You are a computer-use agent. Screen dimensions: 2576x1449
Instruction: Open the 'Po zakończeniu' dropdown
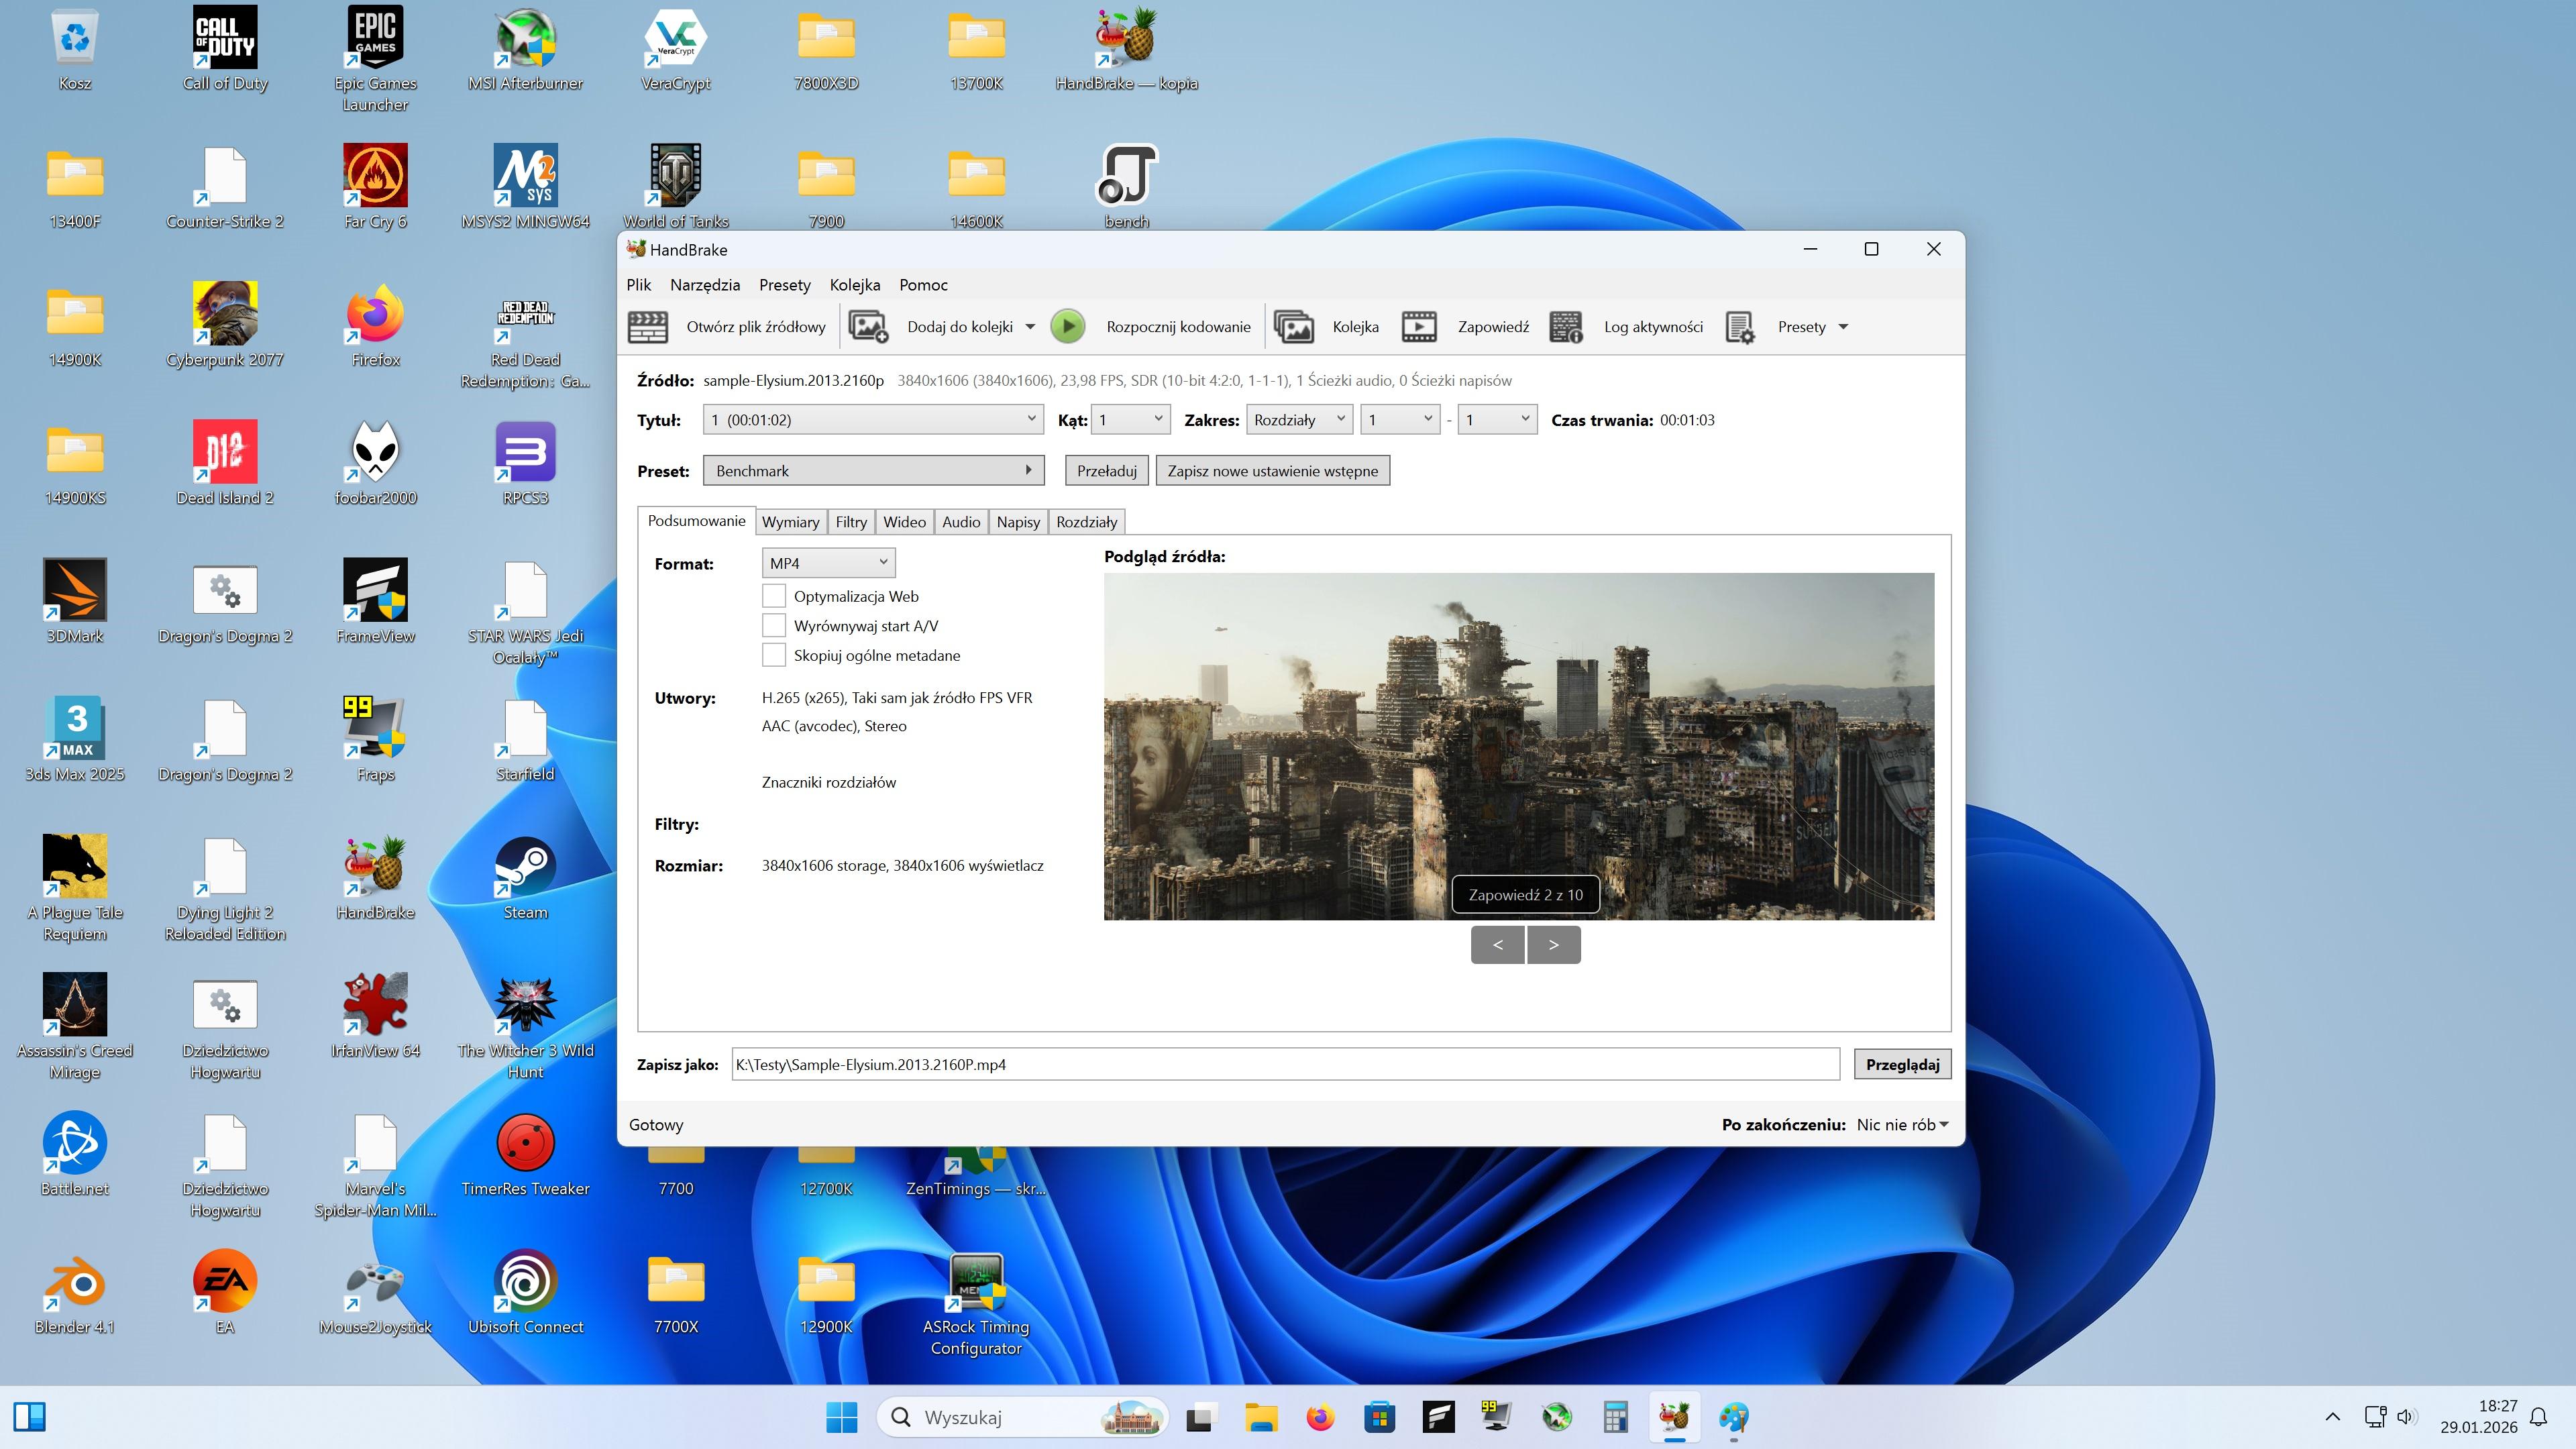tap(1902, 1125)
